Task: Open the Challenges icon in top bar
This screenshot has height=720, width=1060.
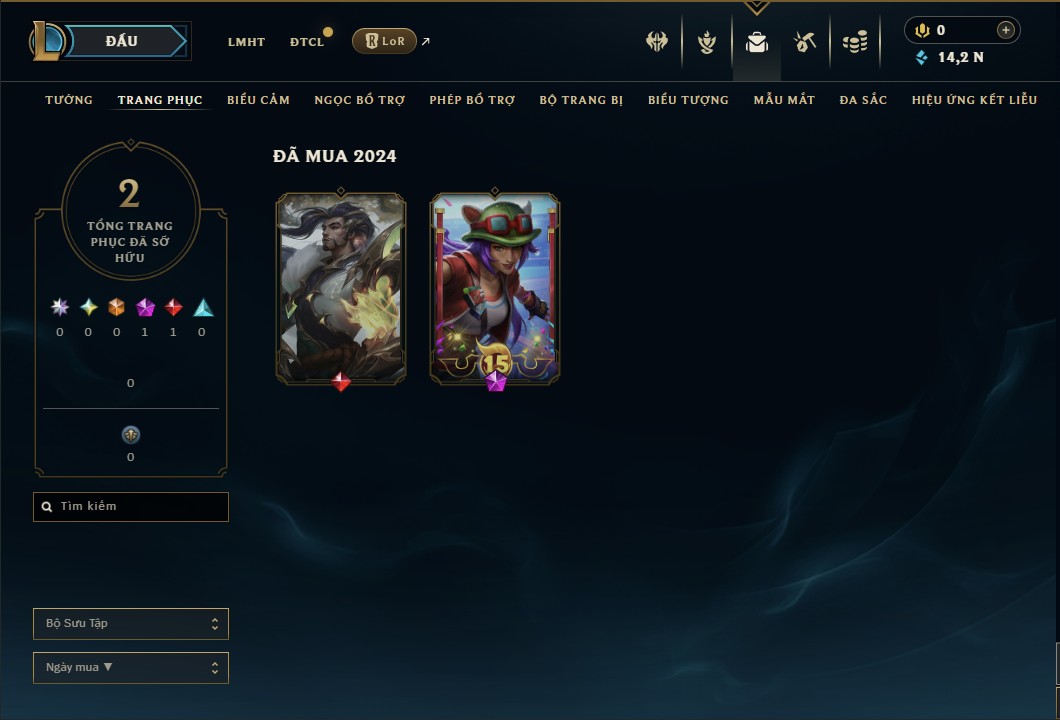Action: pyautogui.click(x=707, y=42)
